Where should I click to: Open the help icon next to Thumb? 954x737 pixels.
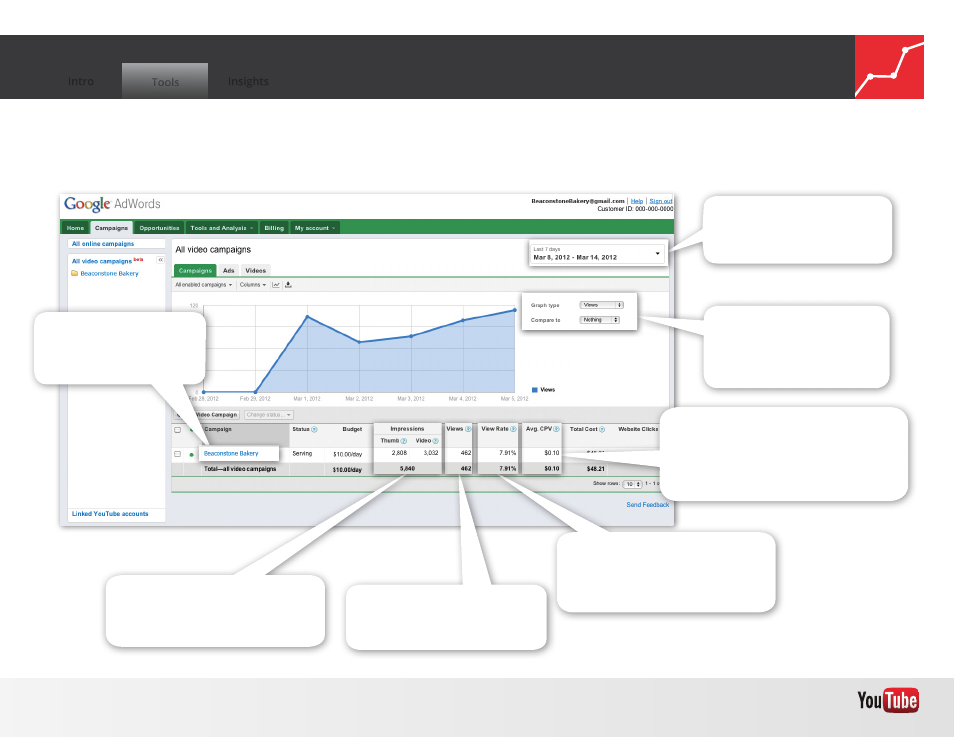point(403,441)
